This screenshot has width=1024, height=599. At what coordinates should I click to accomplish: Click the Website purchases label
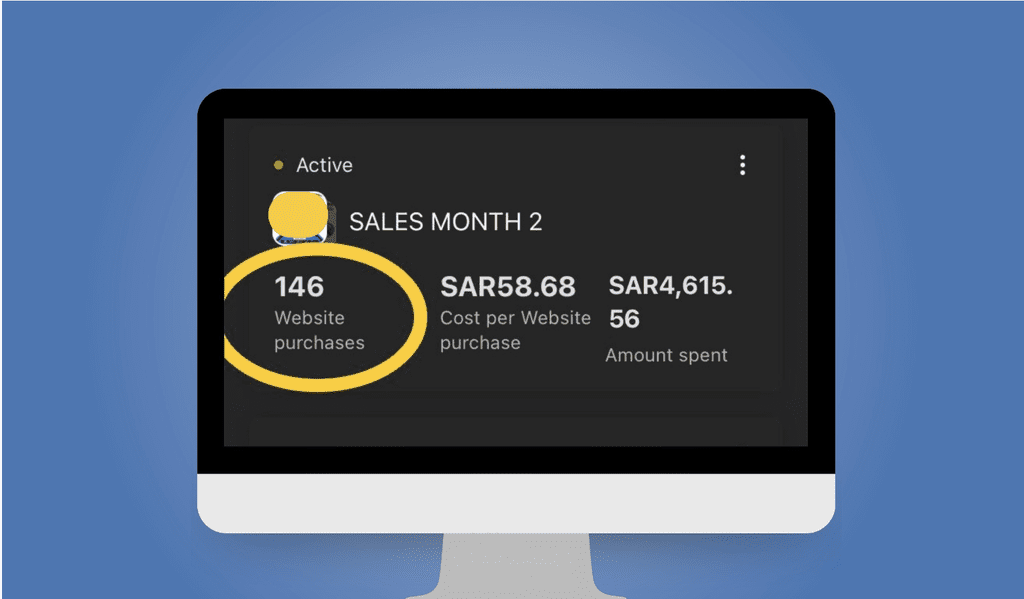click(319, 330)
